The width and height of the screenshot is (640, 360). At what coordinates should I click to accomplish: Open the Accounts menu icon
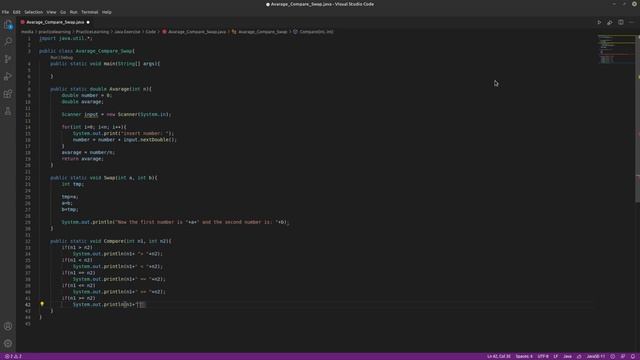8,326
